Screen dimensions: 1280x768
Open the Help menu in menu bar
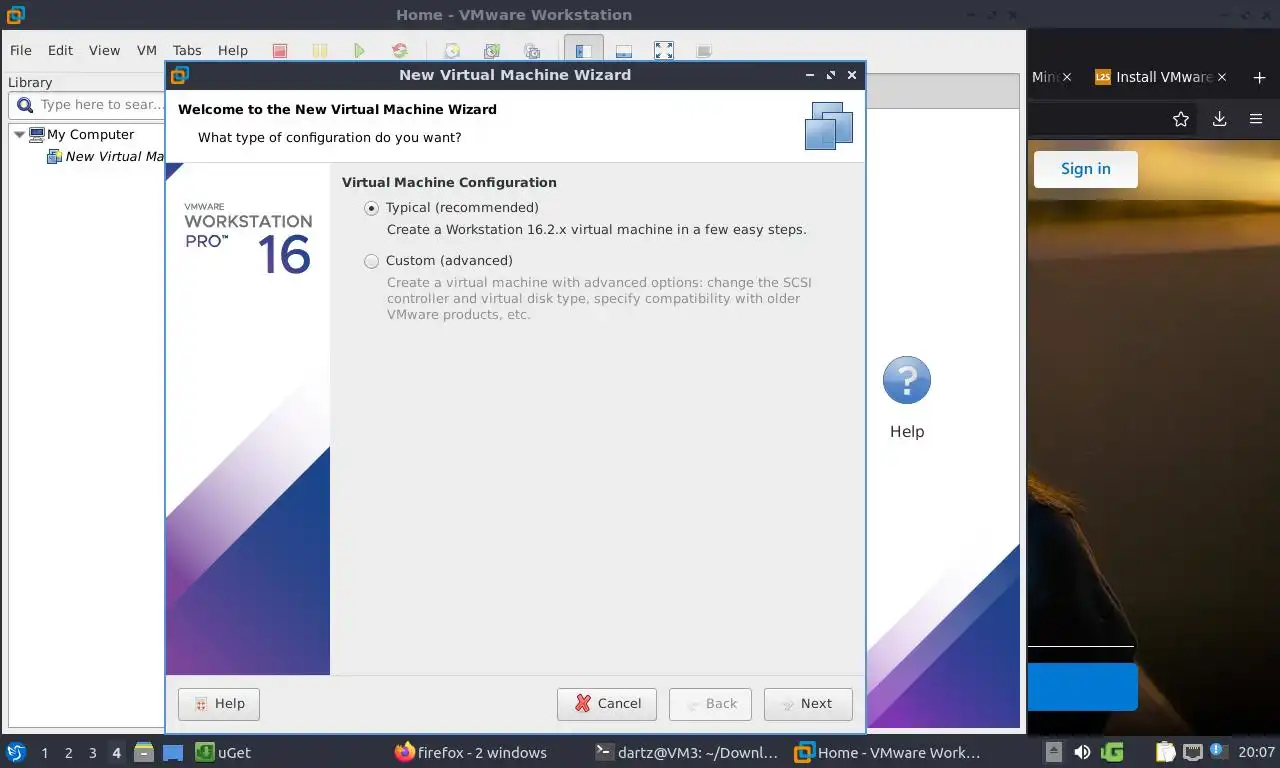tap(233, 50)
